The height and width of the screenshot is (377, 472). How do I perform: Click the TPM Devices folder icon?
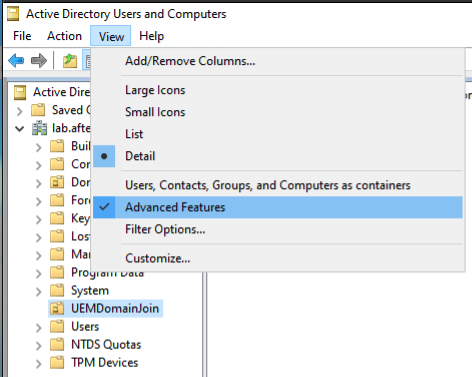[x=57, y=362]
